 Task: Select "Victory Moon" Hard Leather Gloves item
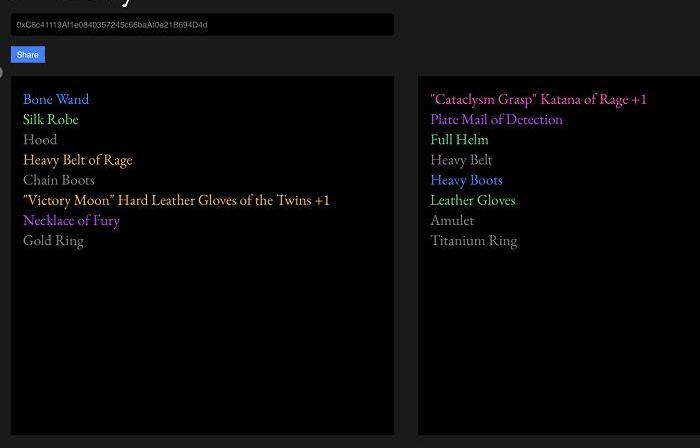(x=176, y=200)
